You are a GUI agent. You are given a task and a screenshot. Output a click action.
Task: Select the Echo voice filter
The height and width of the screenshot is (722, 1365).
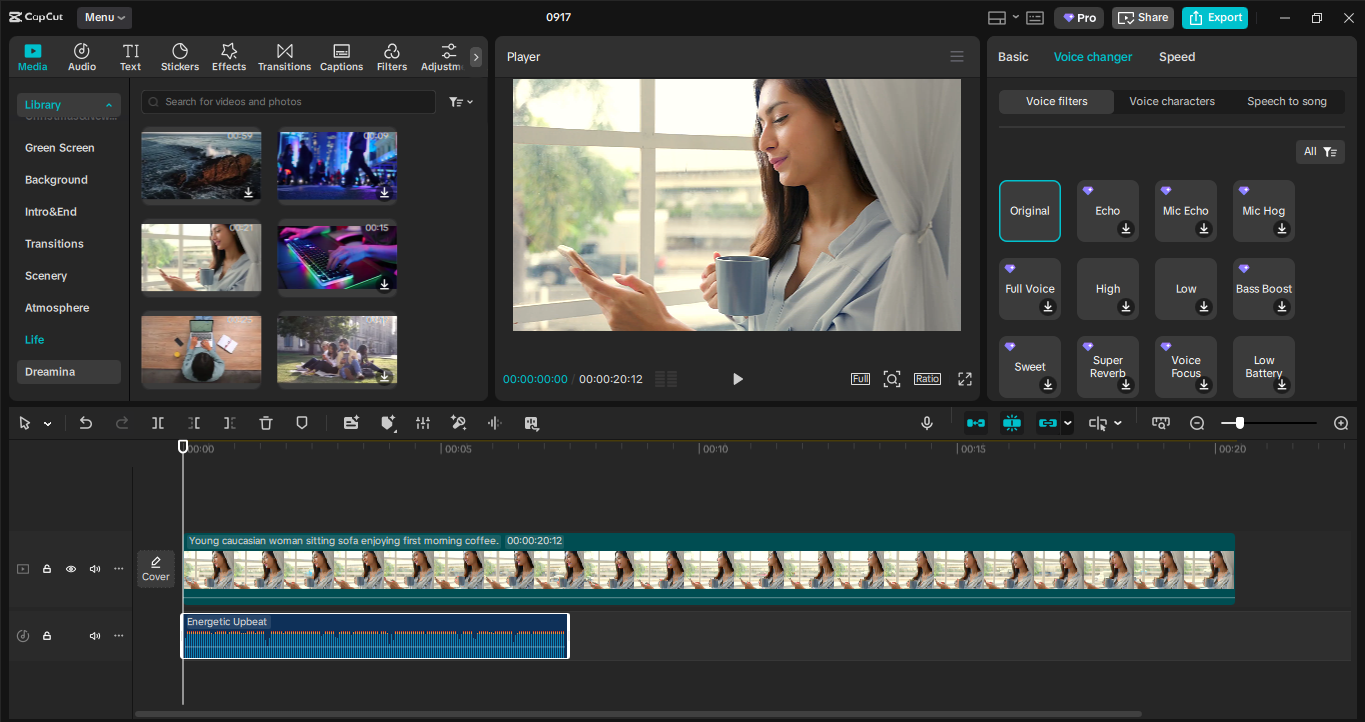click(x=1107, y=211)
